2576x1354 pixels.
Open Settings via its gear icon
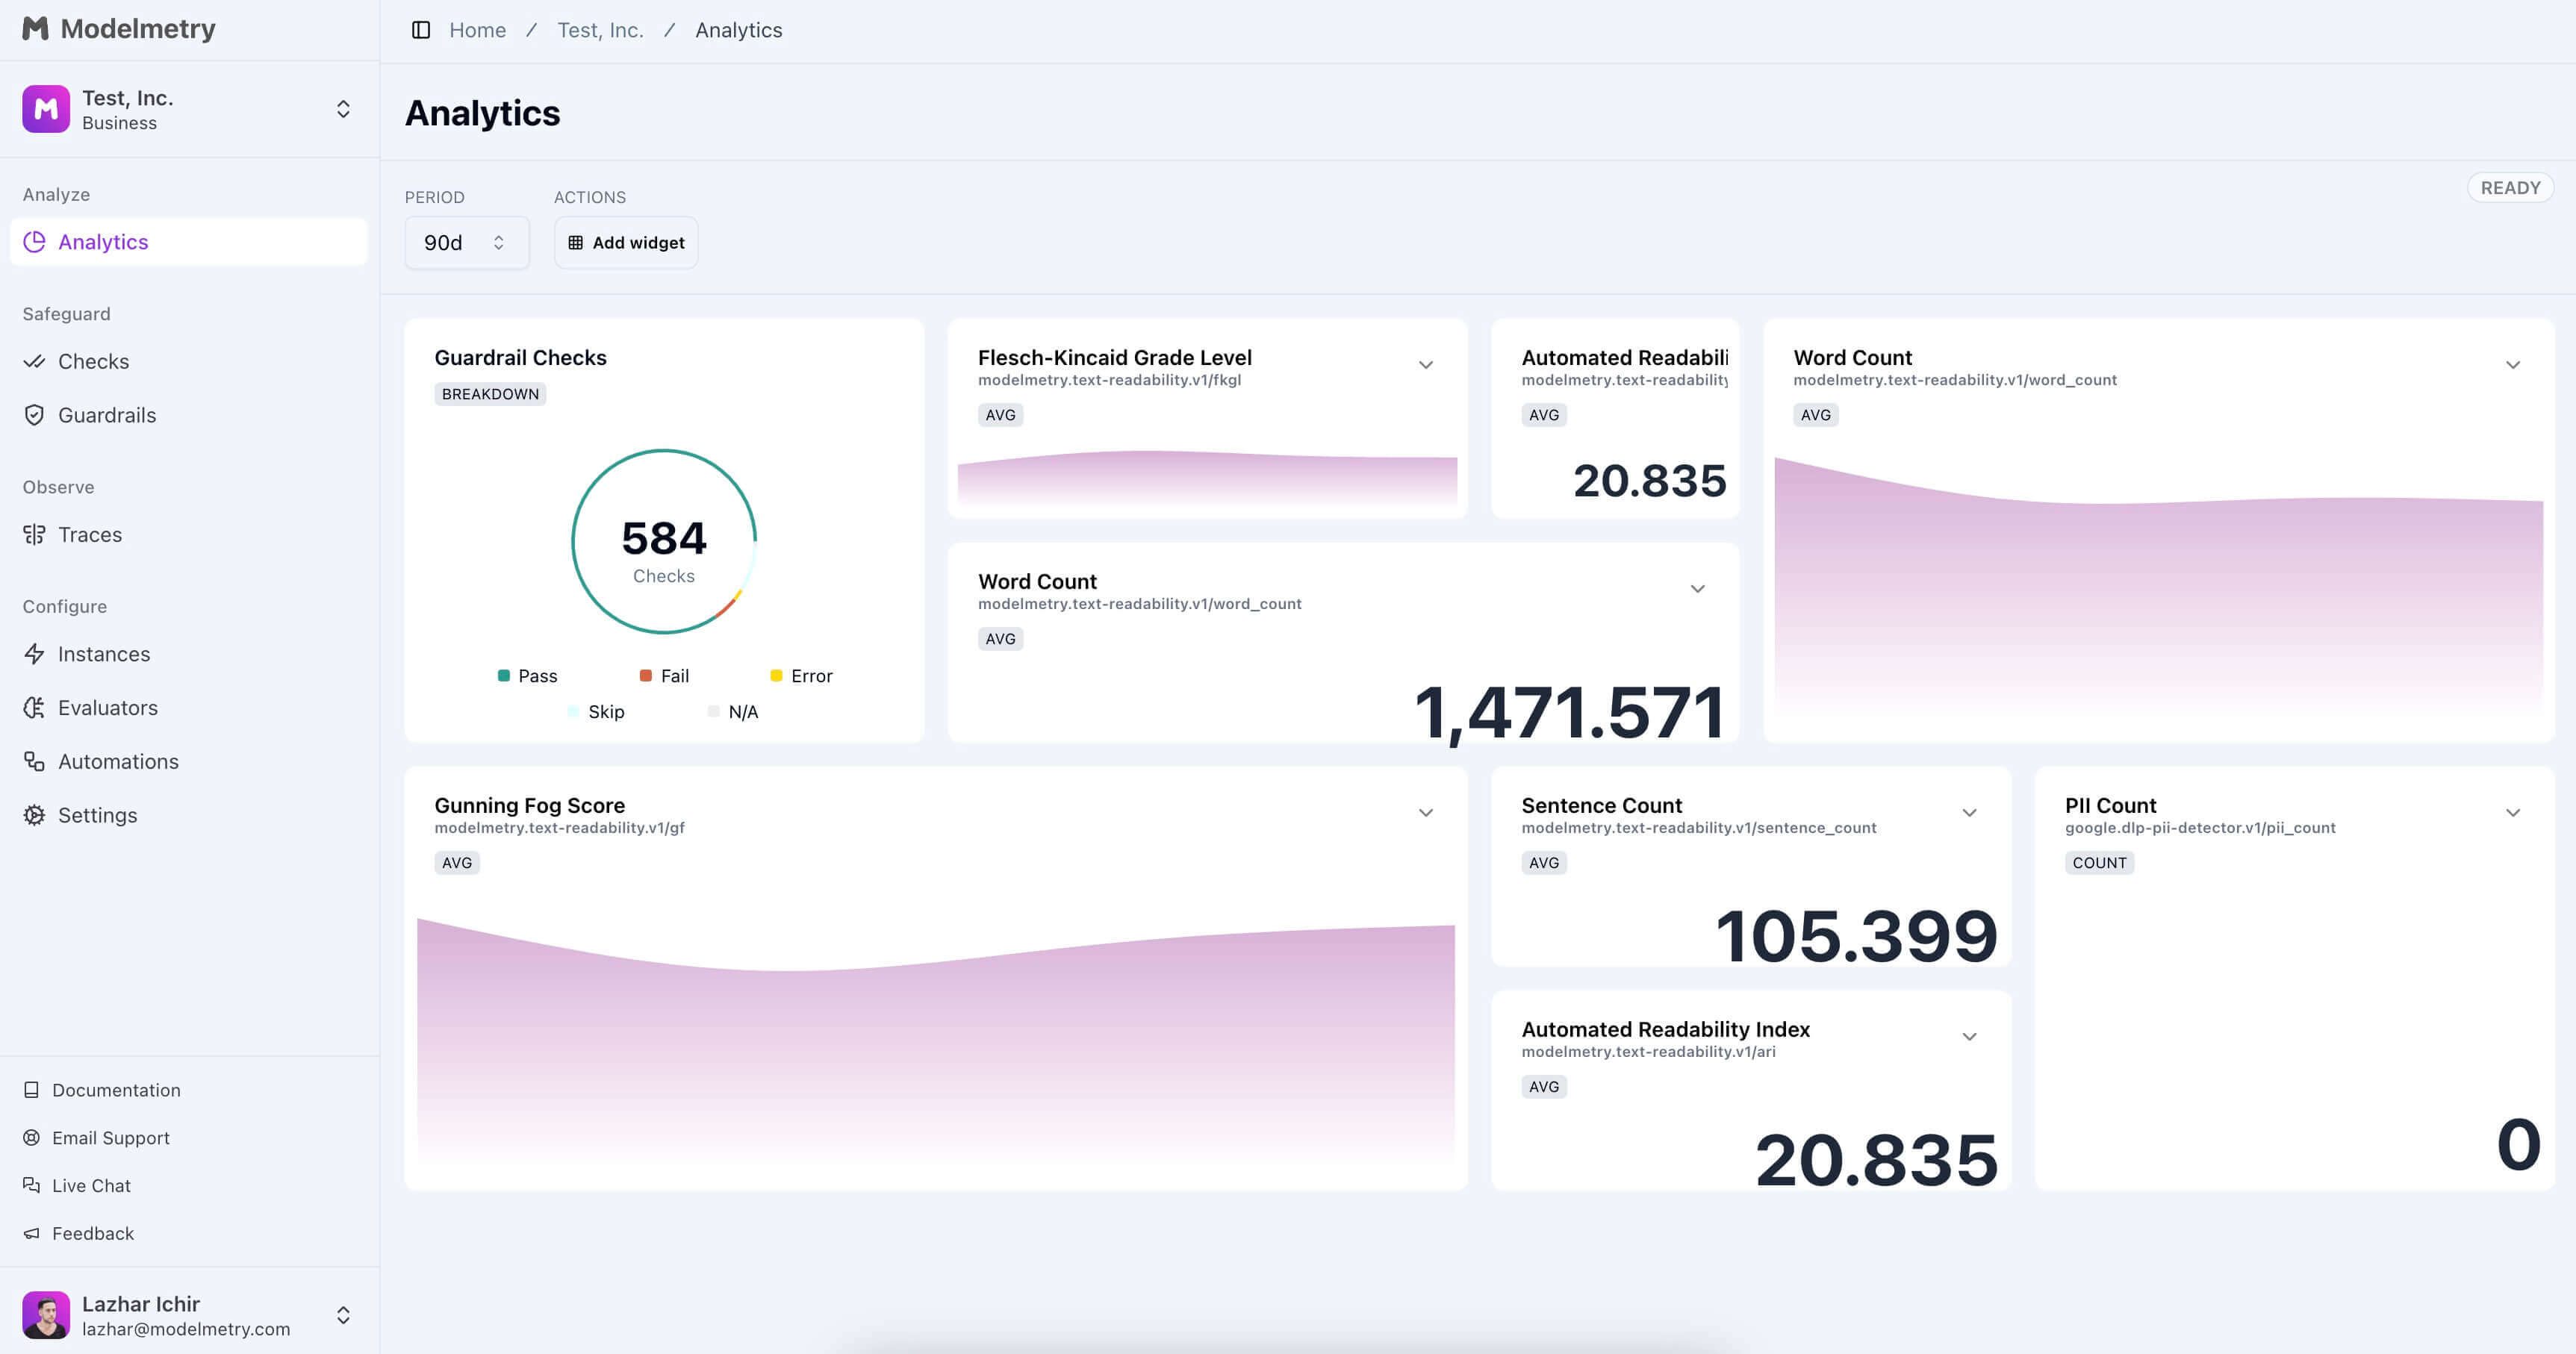[34, 815]
